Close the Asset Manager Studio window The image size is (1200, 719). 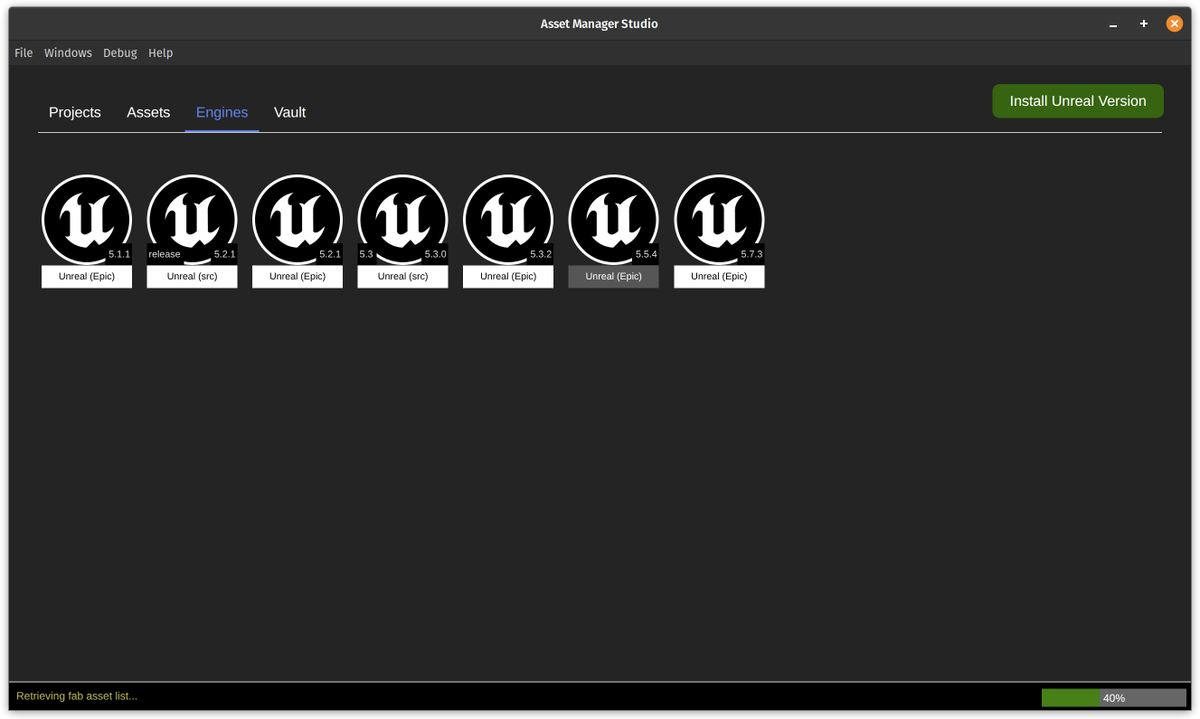click(1175, 24)
